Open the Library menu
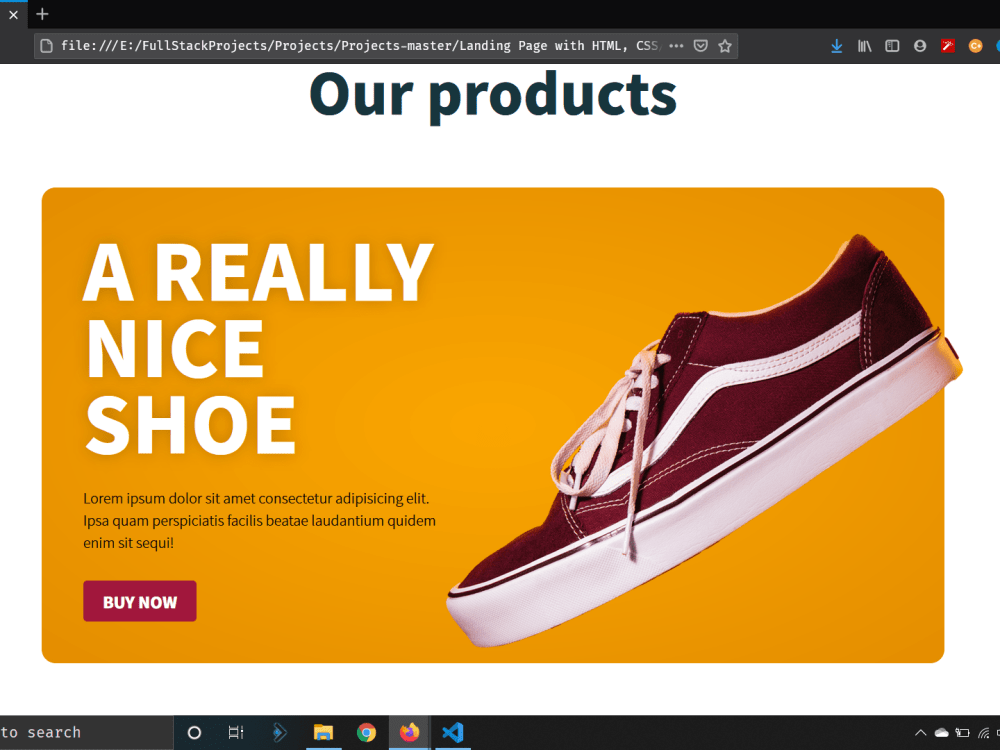Image resolution: width=1000 pixels, height=750 pixels. pos(864,46)
